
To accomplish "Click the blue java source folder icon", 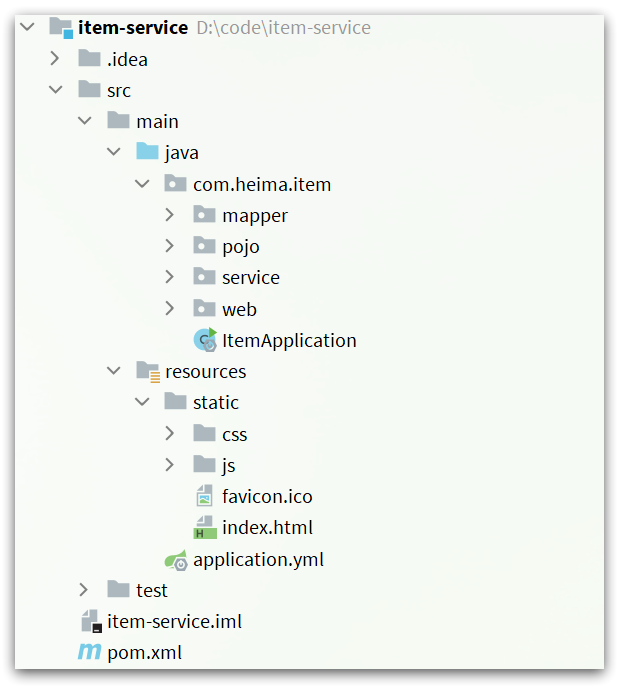I will (147, 153).
